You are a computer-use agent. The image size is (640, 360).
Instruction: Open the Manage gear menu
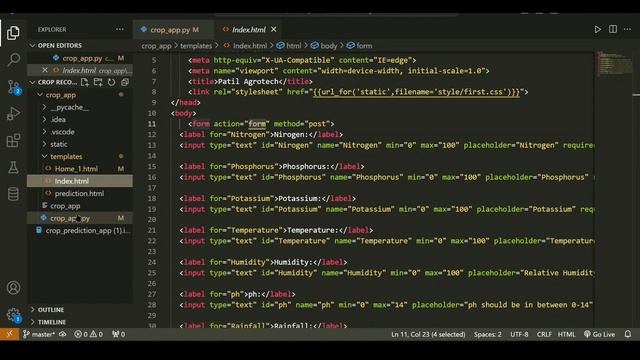13,315
